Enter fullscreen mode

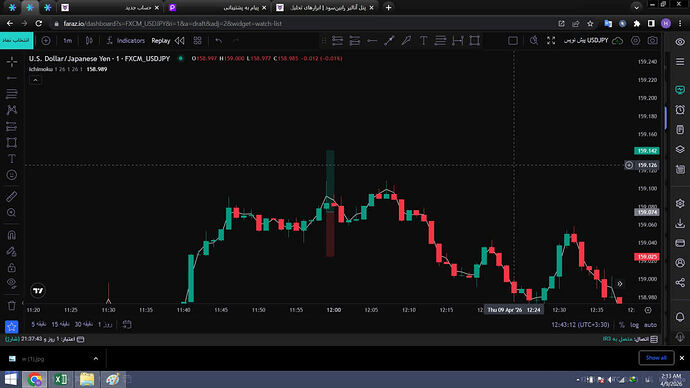pyautogui.click(x=551, y=40)
